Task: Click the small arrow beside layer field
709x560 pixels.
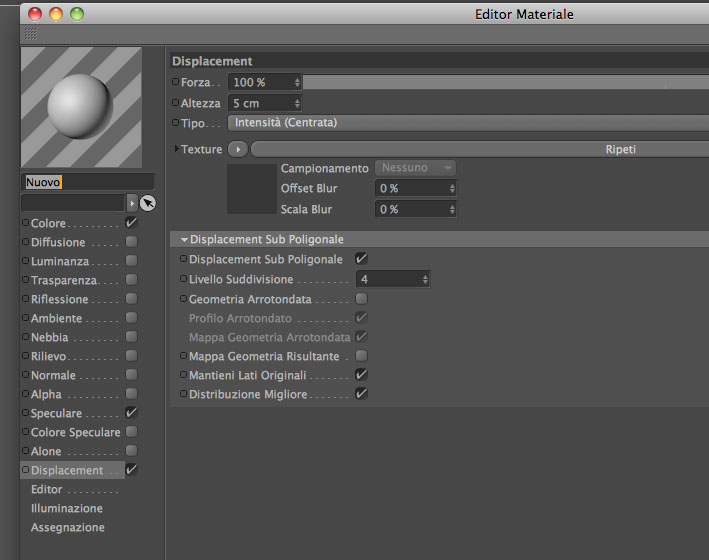Action: [x=132, y=203]
